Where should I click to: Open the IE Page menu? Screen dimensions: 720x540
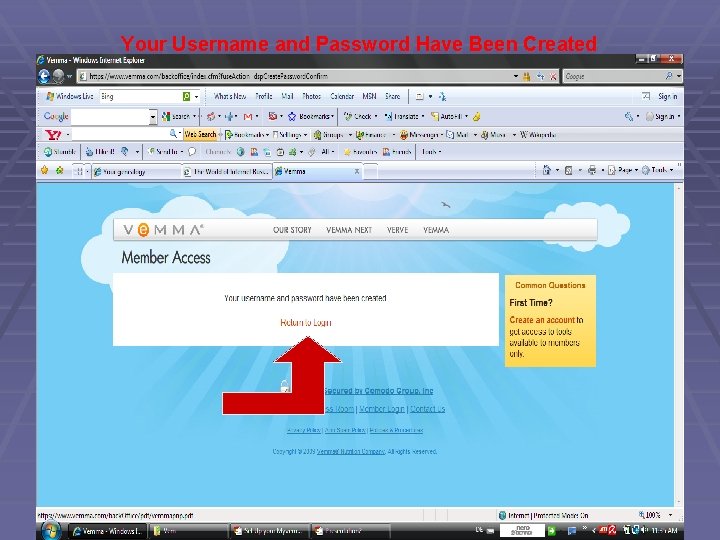click(623, 170)
